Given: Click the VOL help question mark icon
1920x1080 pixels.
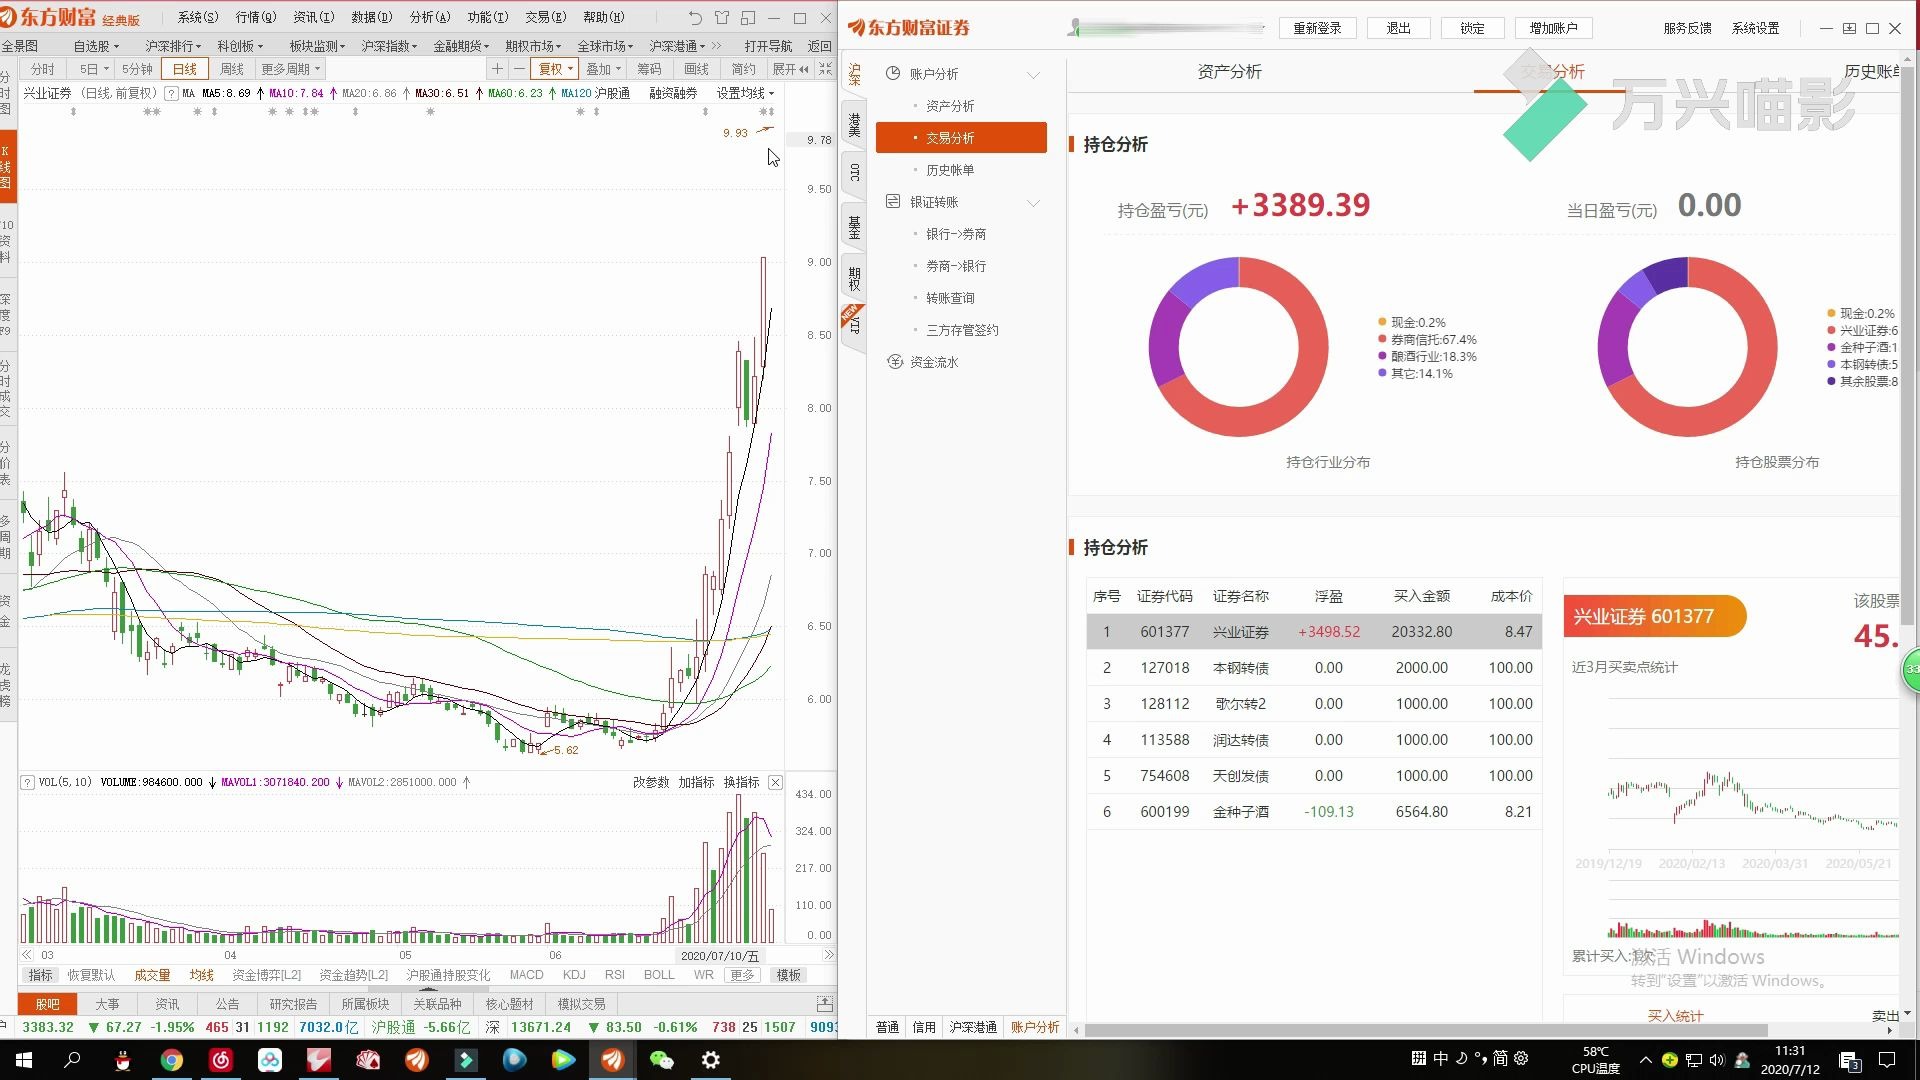Looking at the screenshot, I should [27, 782].
